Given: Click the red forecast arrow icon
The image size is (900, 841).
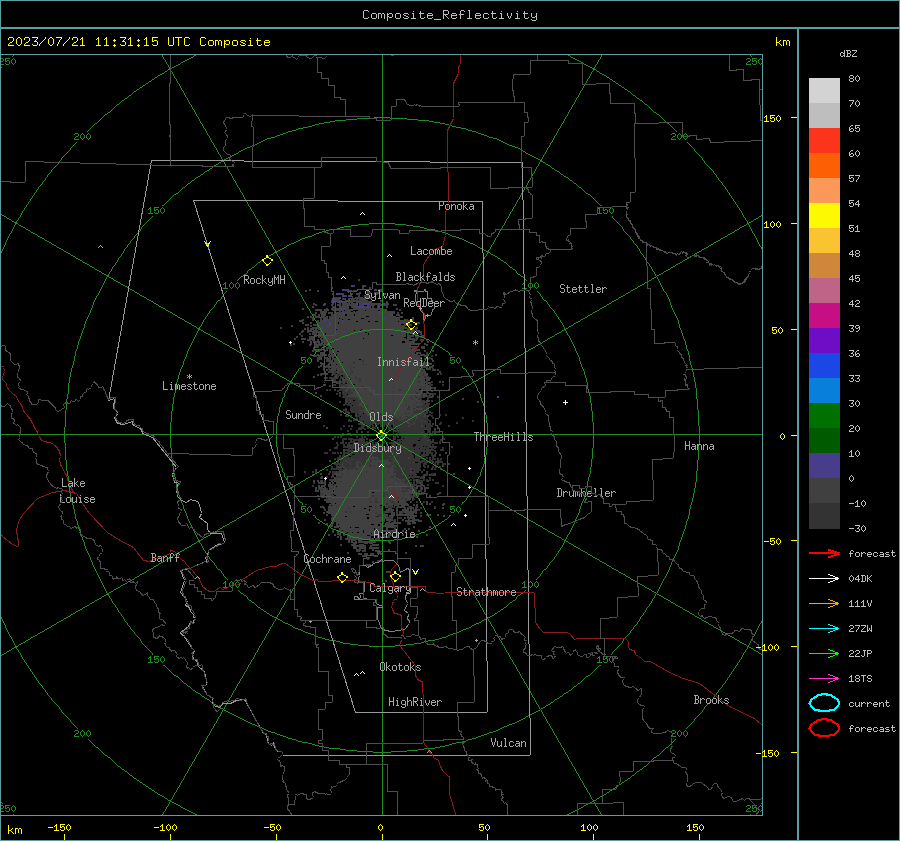Looking at the screenshot, I should [x=824, y=553].
